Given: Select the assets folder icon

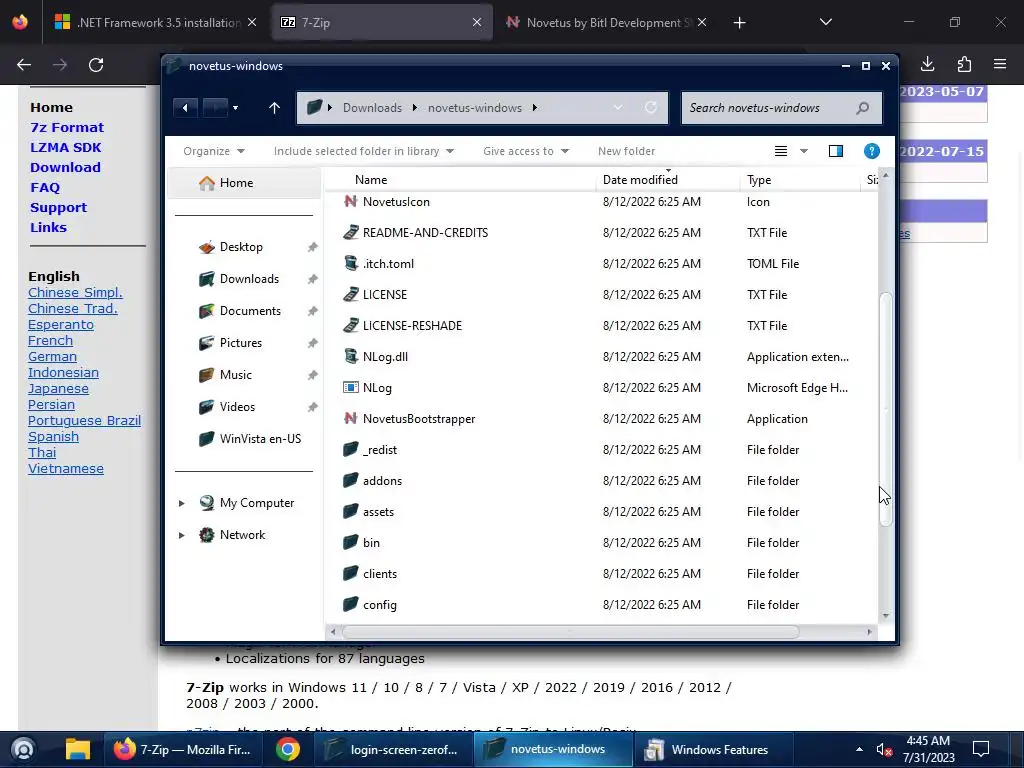Looking at the screenshot, I should (351, 511).
